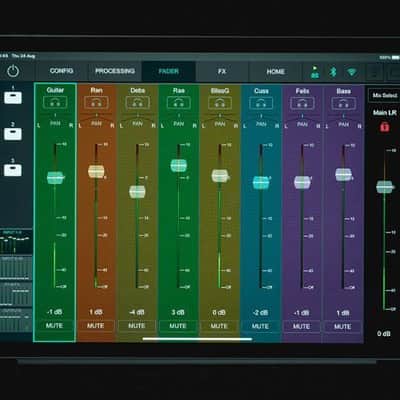Switch to the FADER tab
Screen dimensions: 400x400
coord(169,71)
